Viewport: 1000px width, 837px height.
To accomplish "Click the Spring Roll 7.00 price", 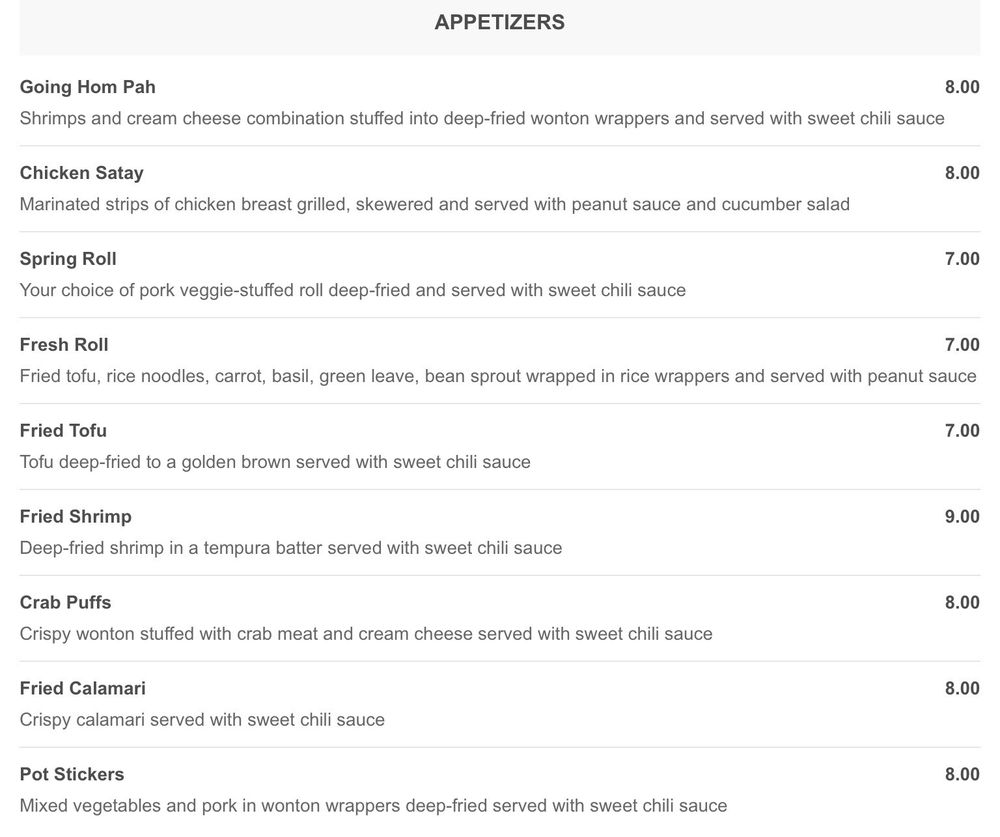I will 962,259.
